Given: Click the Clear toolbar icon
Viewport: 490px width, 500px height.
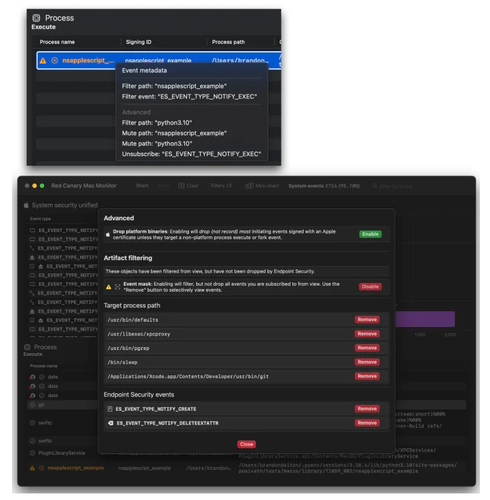Looking at the screenshot, I should click(x=181, y=186).
